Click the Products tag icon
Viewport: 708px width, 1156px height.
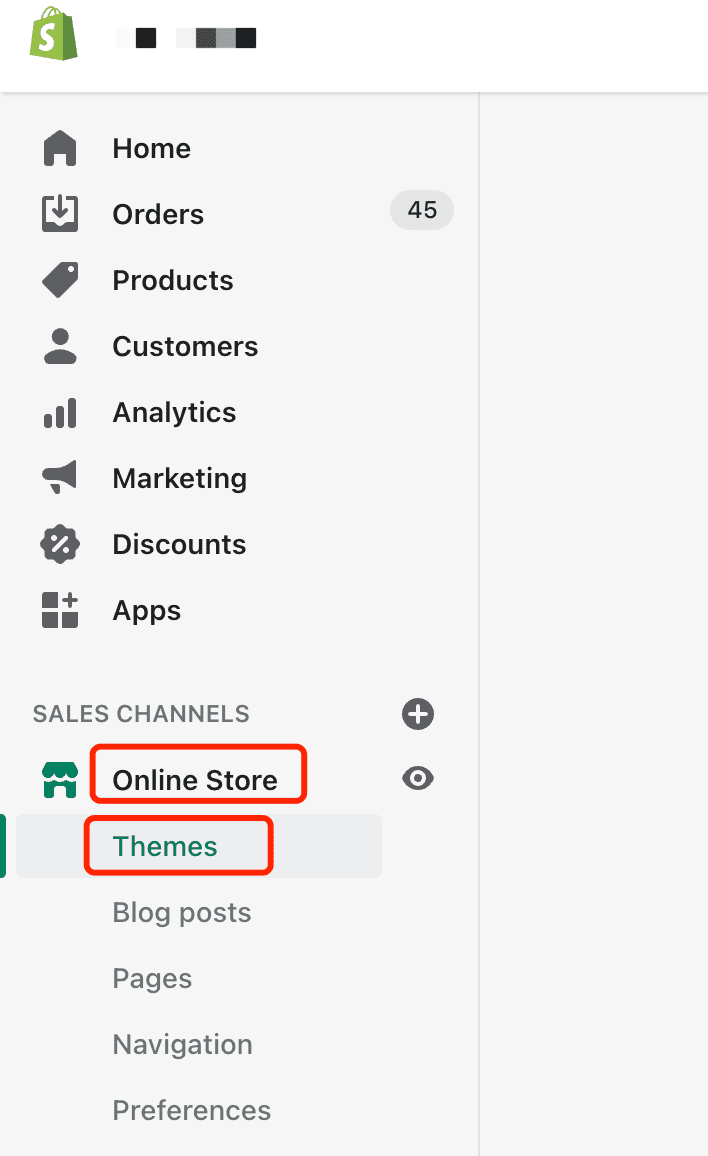point(60,280)
